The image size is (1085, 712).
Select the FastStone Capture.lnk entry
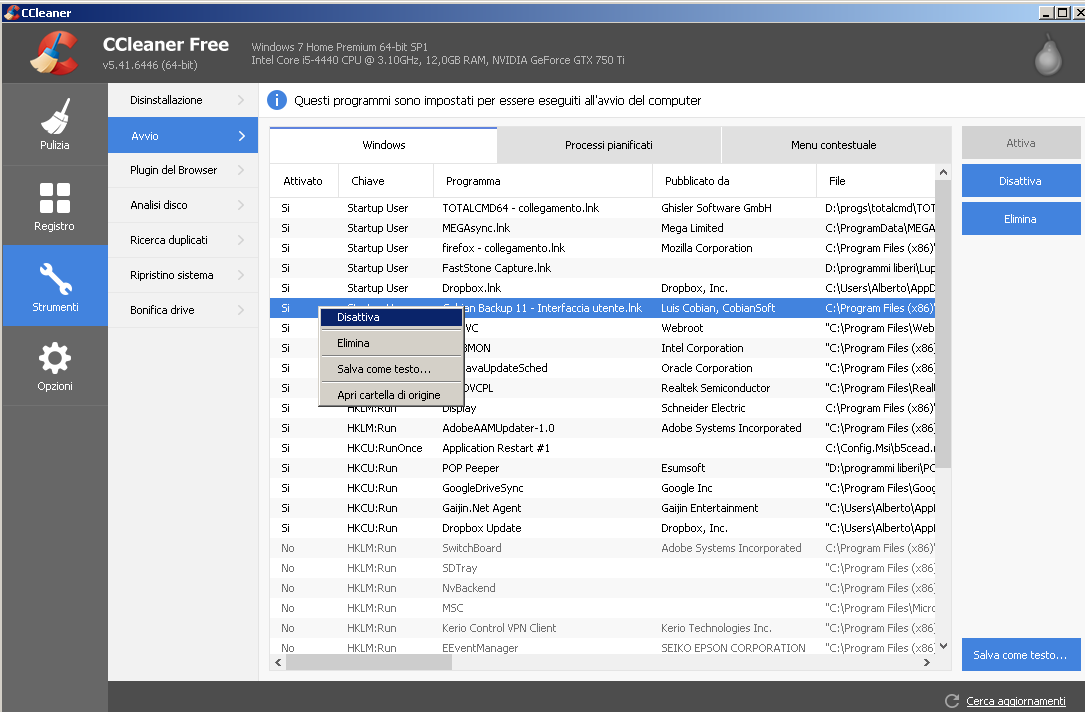pyautogui.click(x=602, y=268)
